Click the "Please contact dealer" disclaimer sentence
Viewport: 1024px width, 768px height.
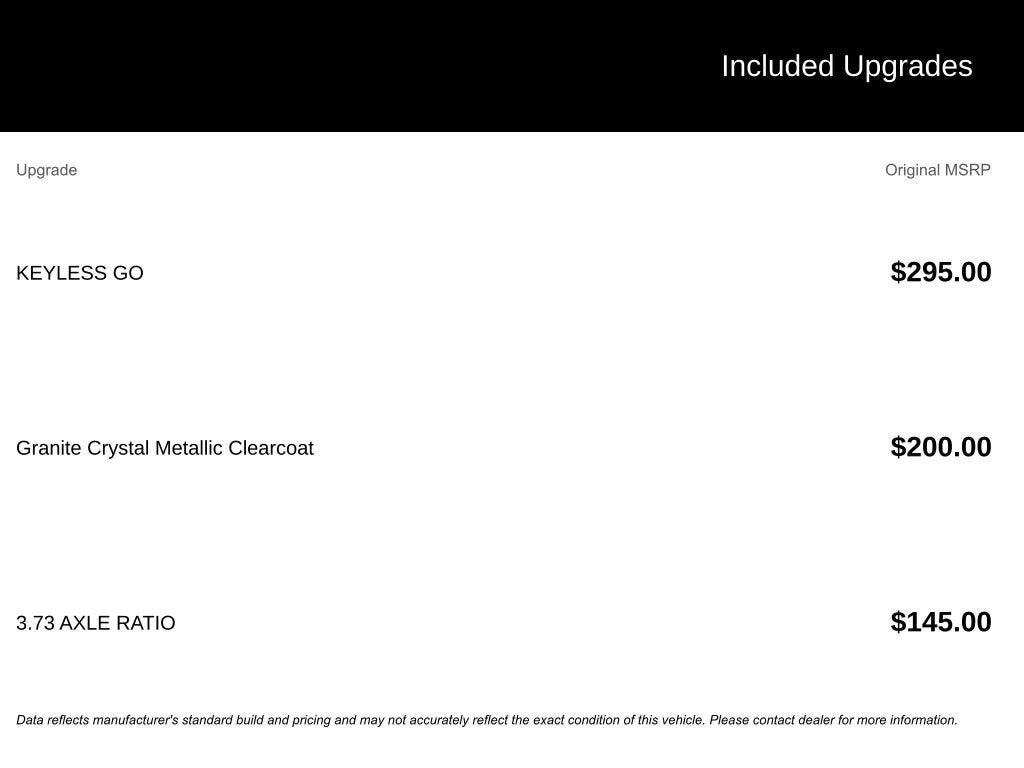(833, 720)
